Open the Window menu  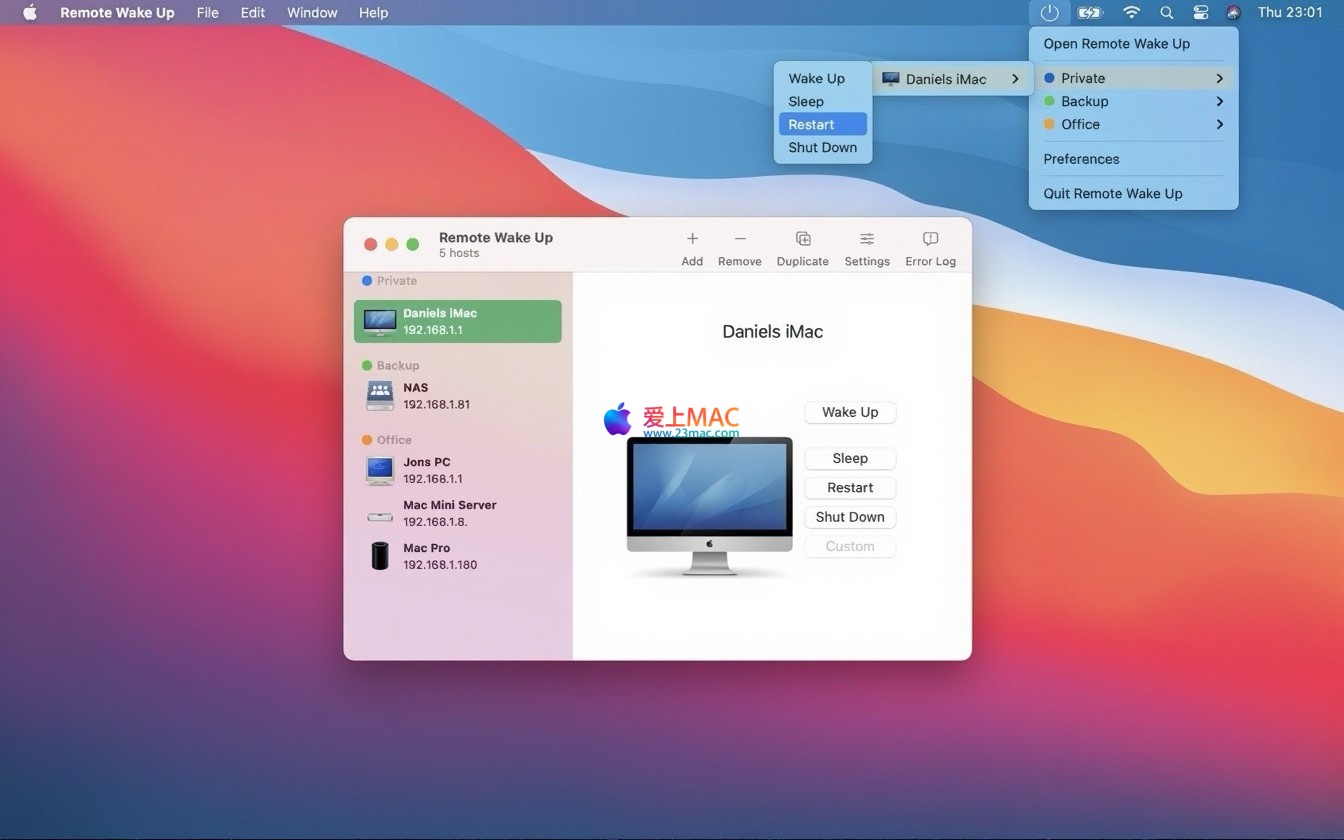(312, 13)
